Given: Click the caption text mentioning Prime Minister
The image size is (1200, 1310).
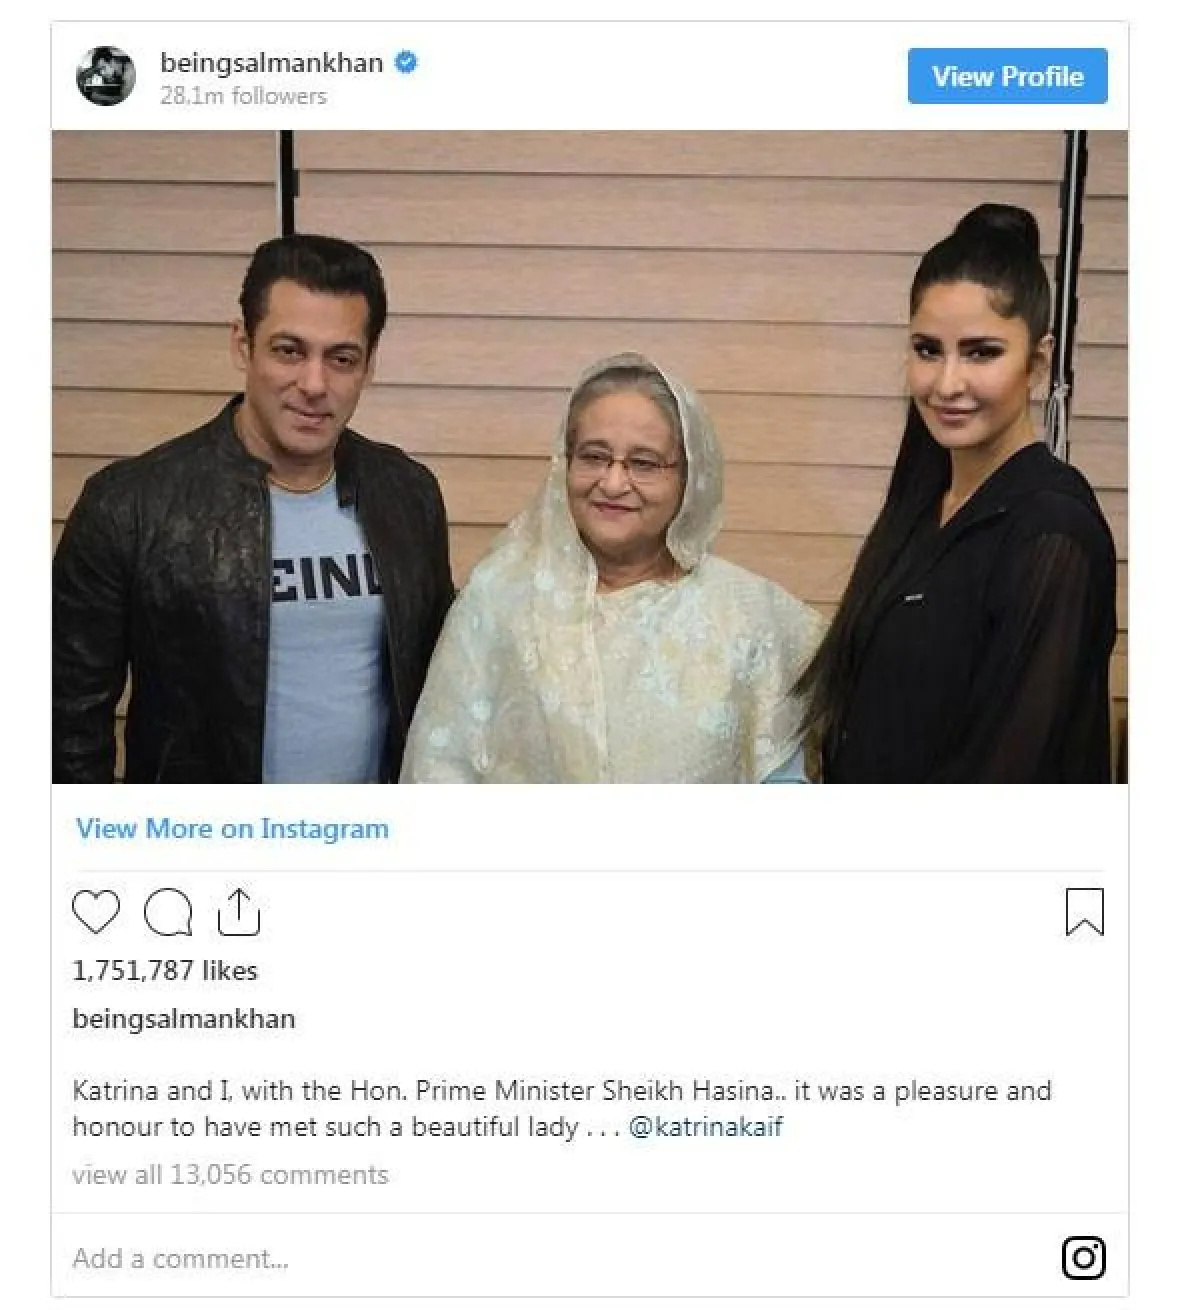Looking at the screenshot, I should tap(560, 1091).
